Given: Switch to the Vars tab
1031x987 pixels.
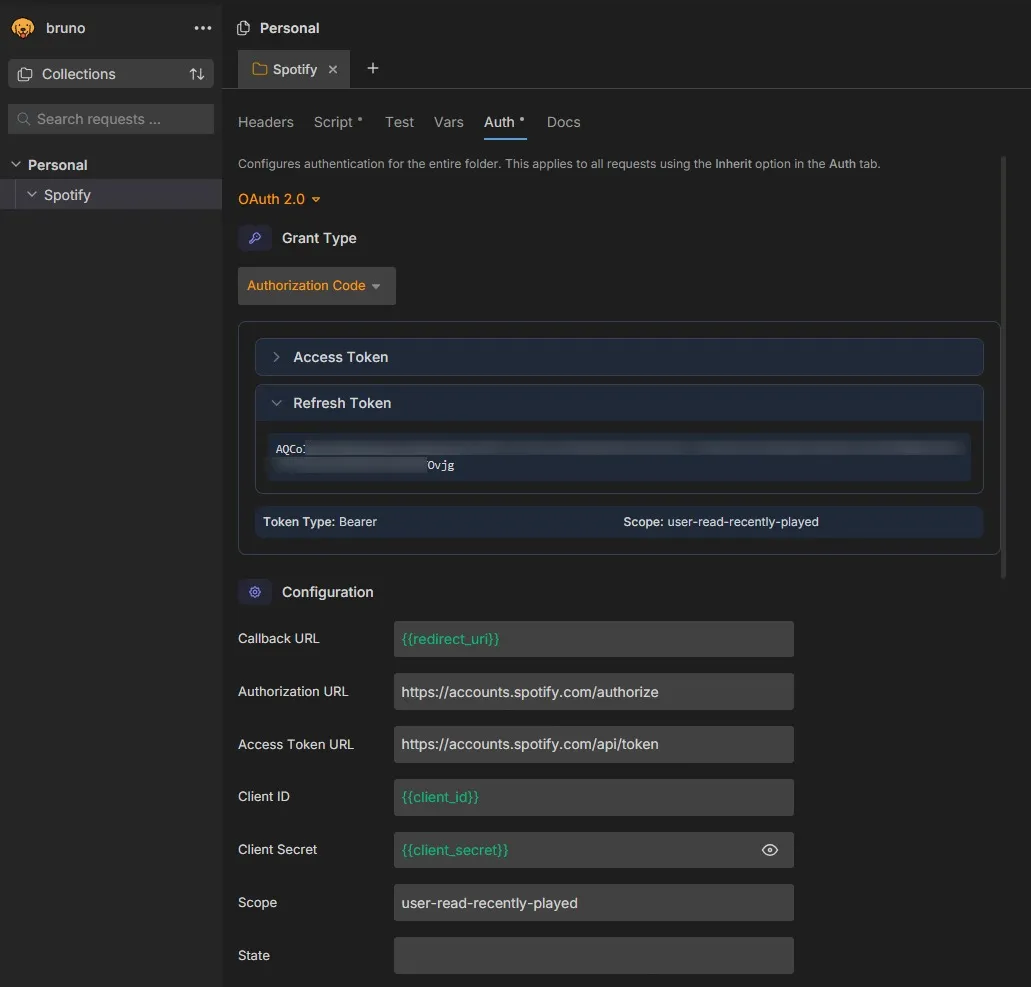Looking at the screenshot, I should 449,122.
